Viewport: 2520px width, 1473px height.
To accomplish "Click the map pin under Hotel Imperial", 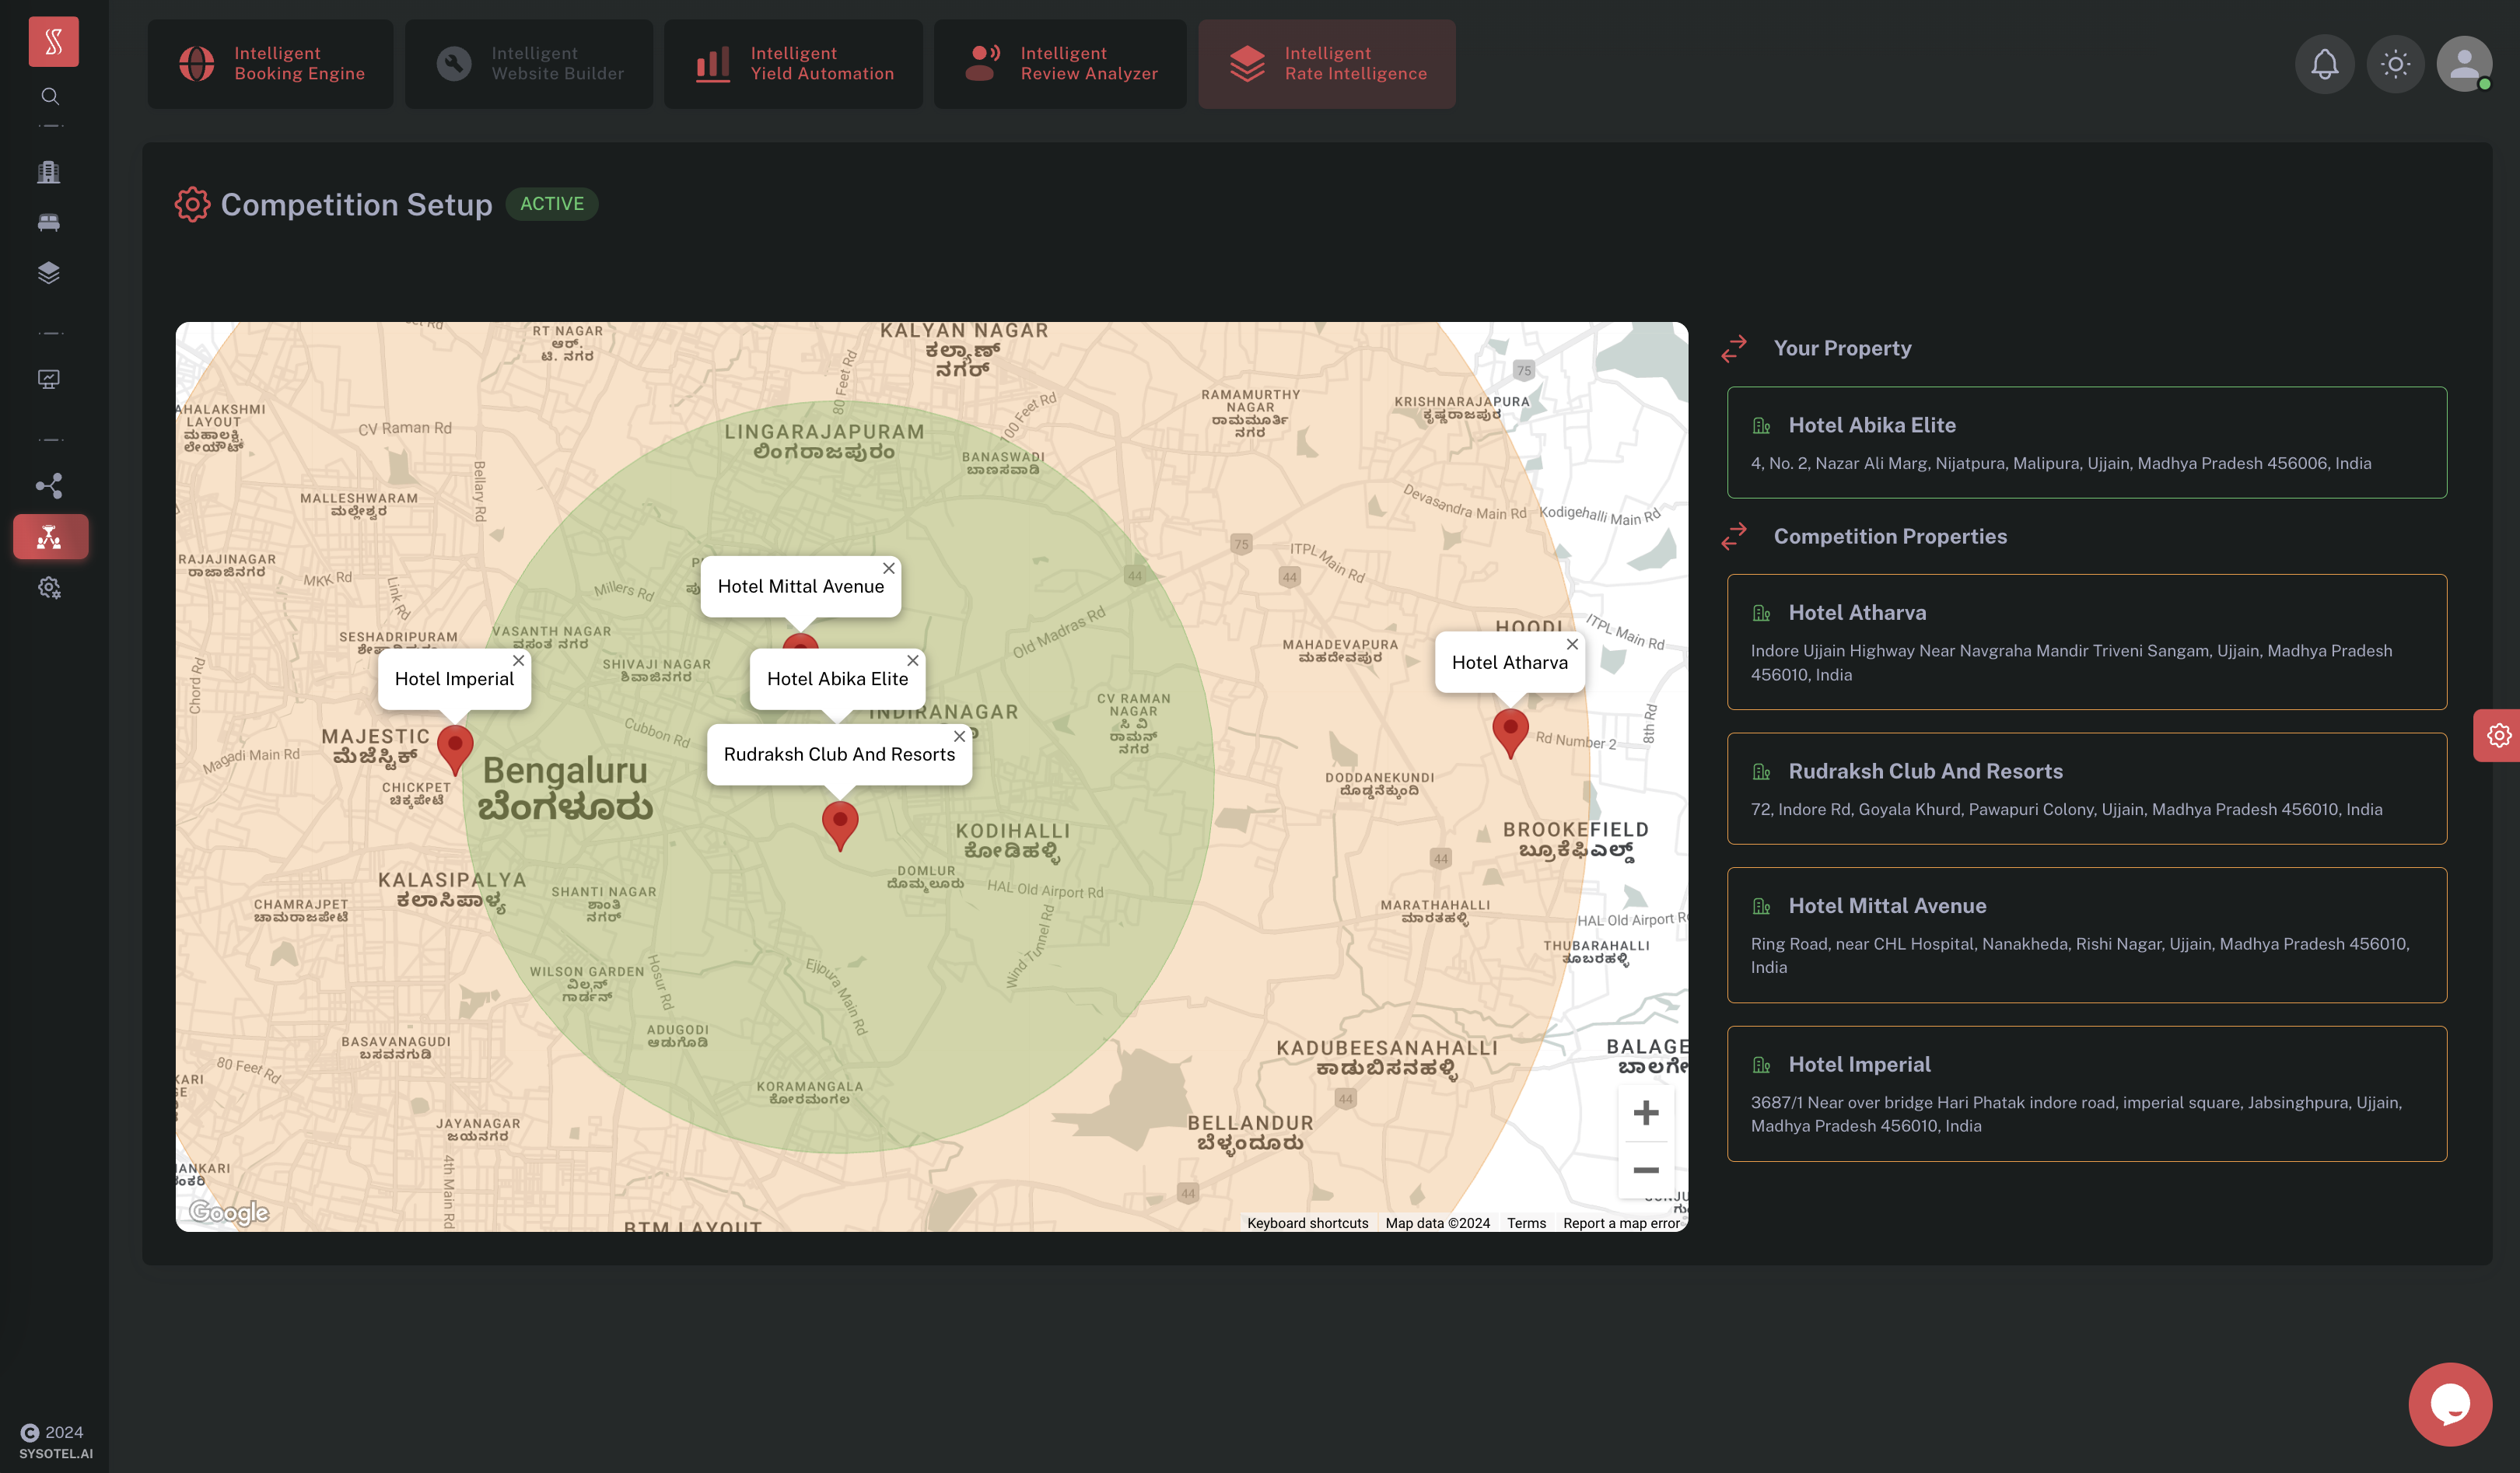I will 455,751.
